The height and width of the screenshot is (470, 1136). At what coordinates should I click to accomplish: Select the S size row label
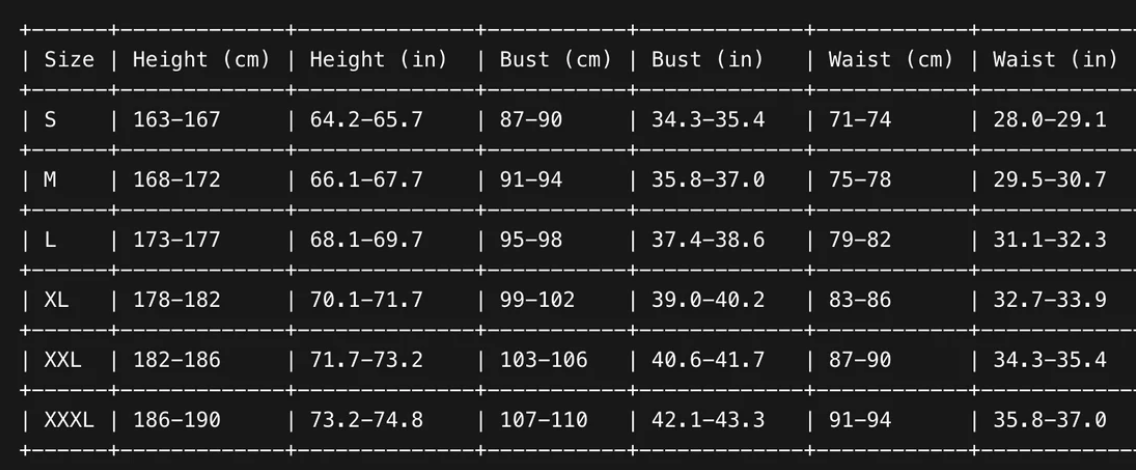[x=51, y=120]
